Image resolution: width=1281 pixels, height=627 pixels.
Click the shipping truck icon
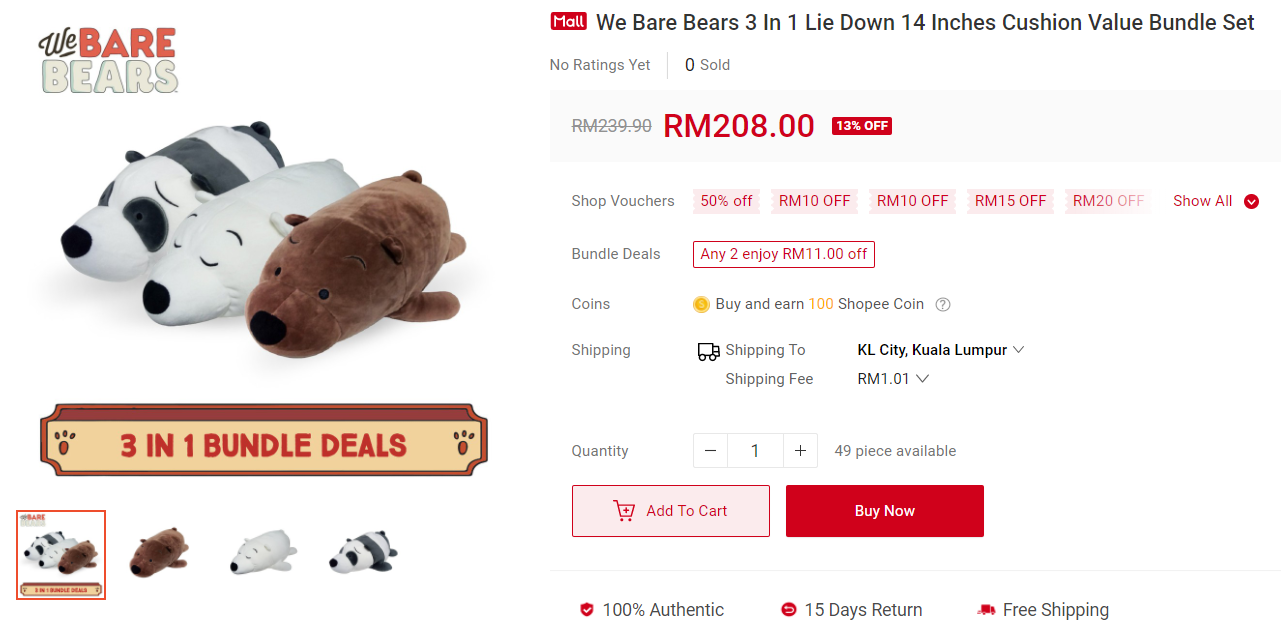tap(708, 351)
